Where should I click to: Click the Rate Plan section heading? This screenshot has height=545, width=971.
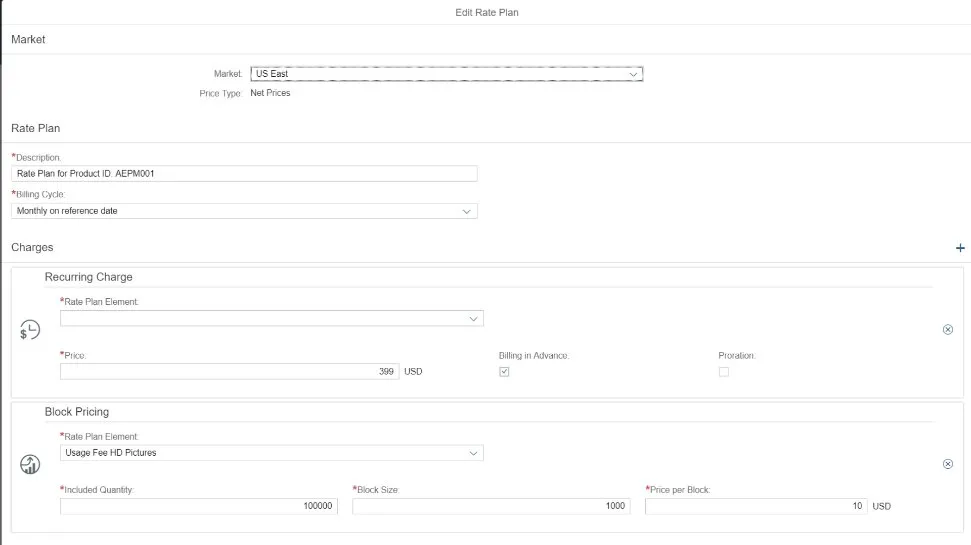click(36, 128)
